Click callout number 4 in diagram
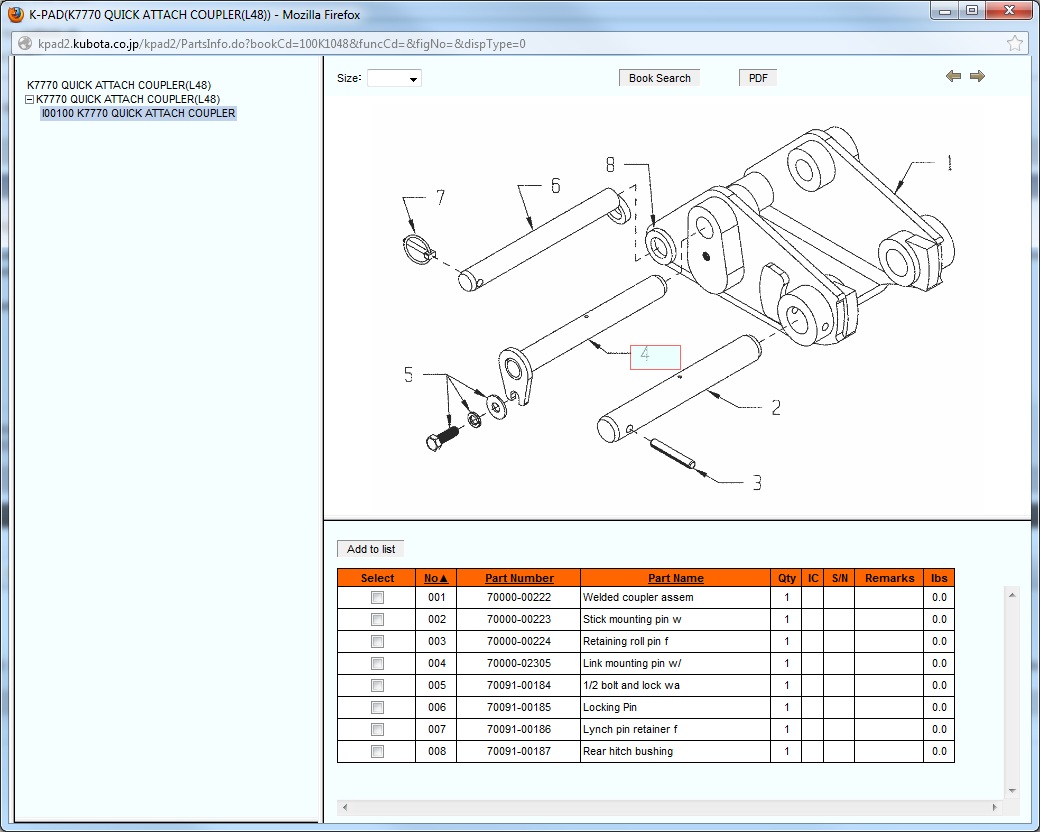This screenshot has width=1041, height=832. point(655,357)
